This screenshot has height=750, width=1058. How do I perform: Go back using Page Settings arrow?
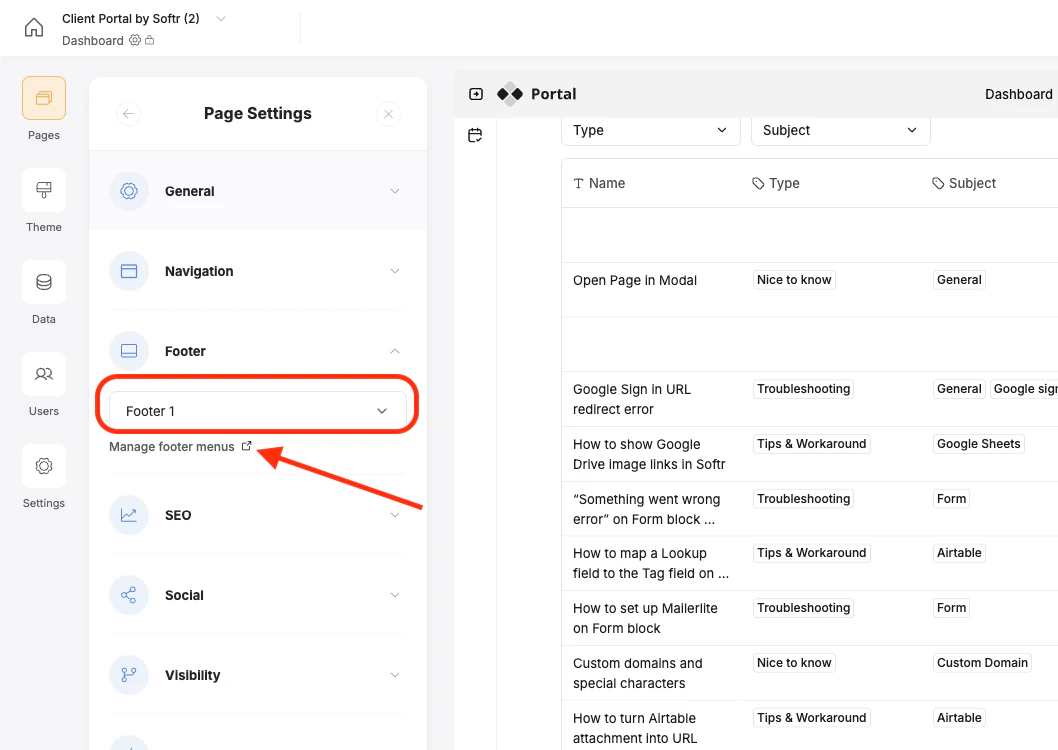[x=128, y=113]
